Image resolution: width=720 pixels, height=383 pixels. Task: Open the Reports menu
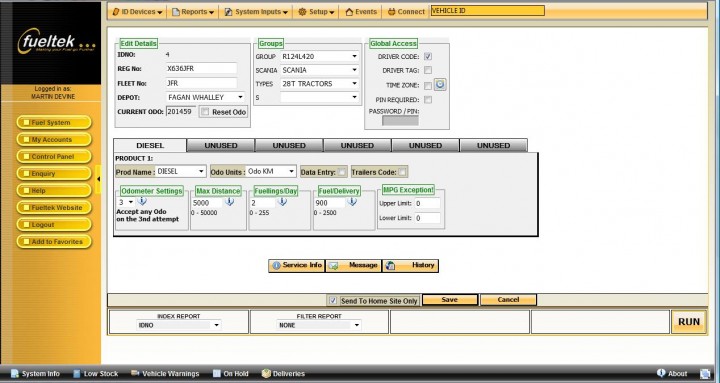(193, 12)
